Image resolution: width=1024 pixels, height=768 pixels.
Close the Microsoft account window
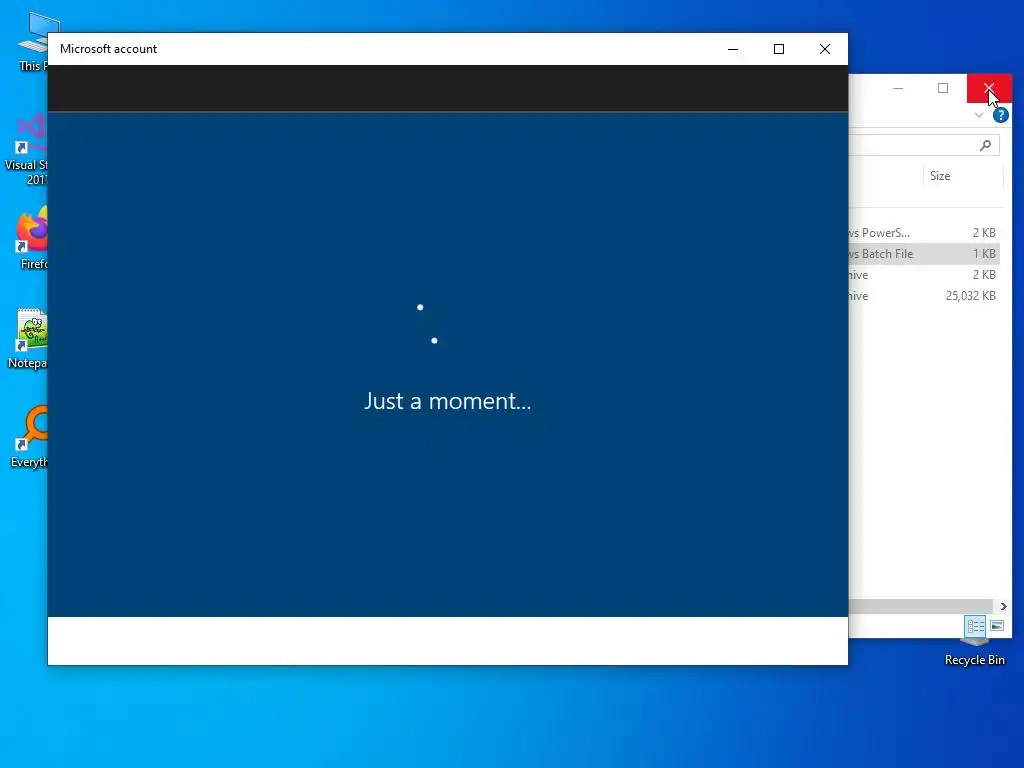pyautogui.click(x=825, y=49)
